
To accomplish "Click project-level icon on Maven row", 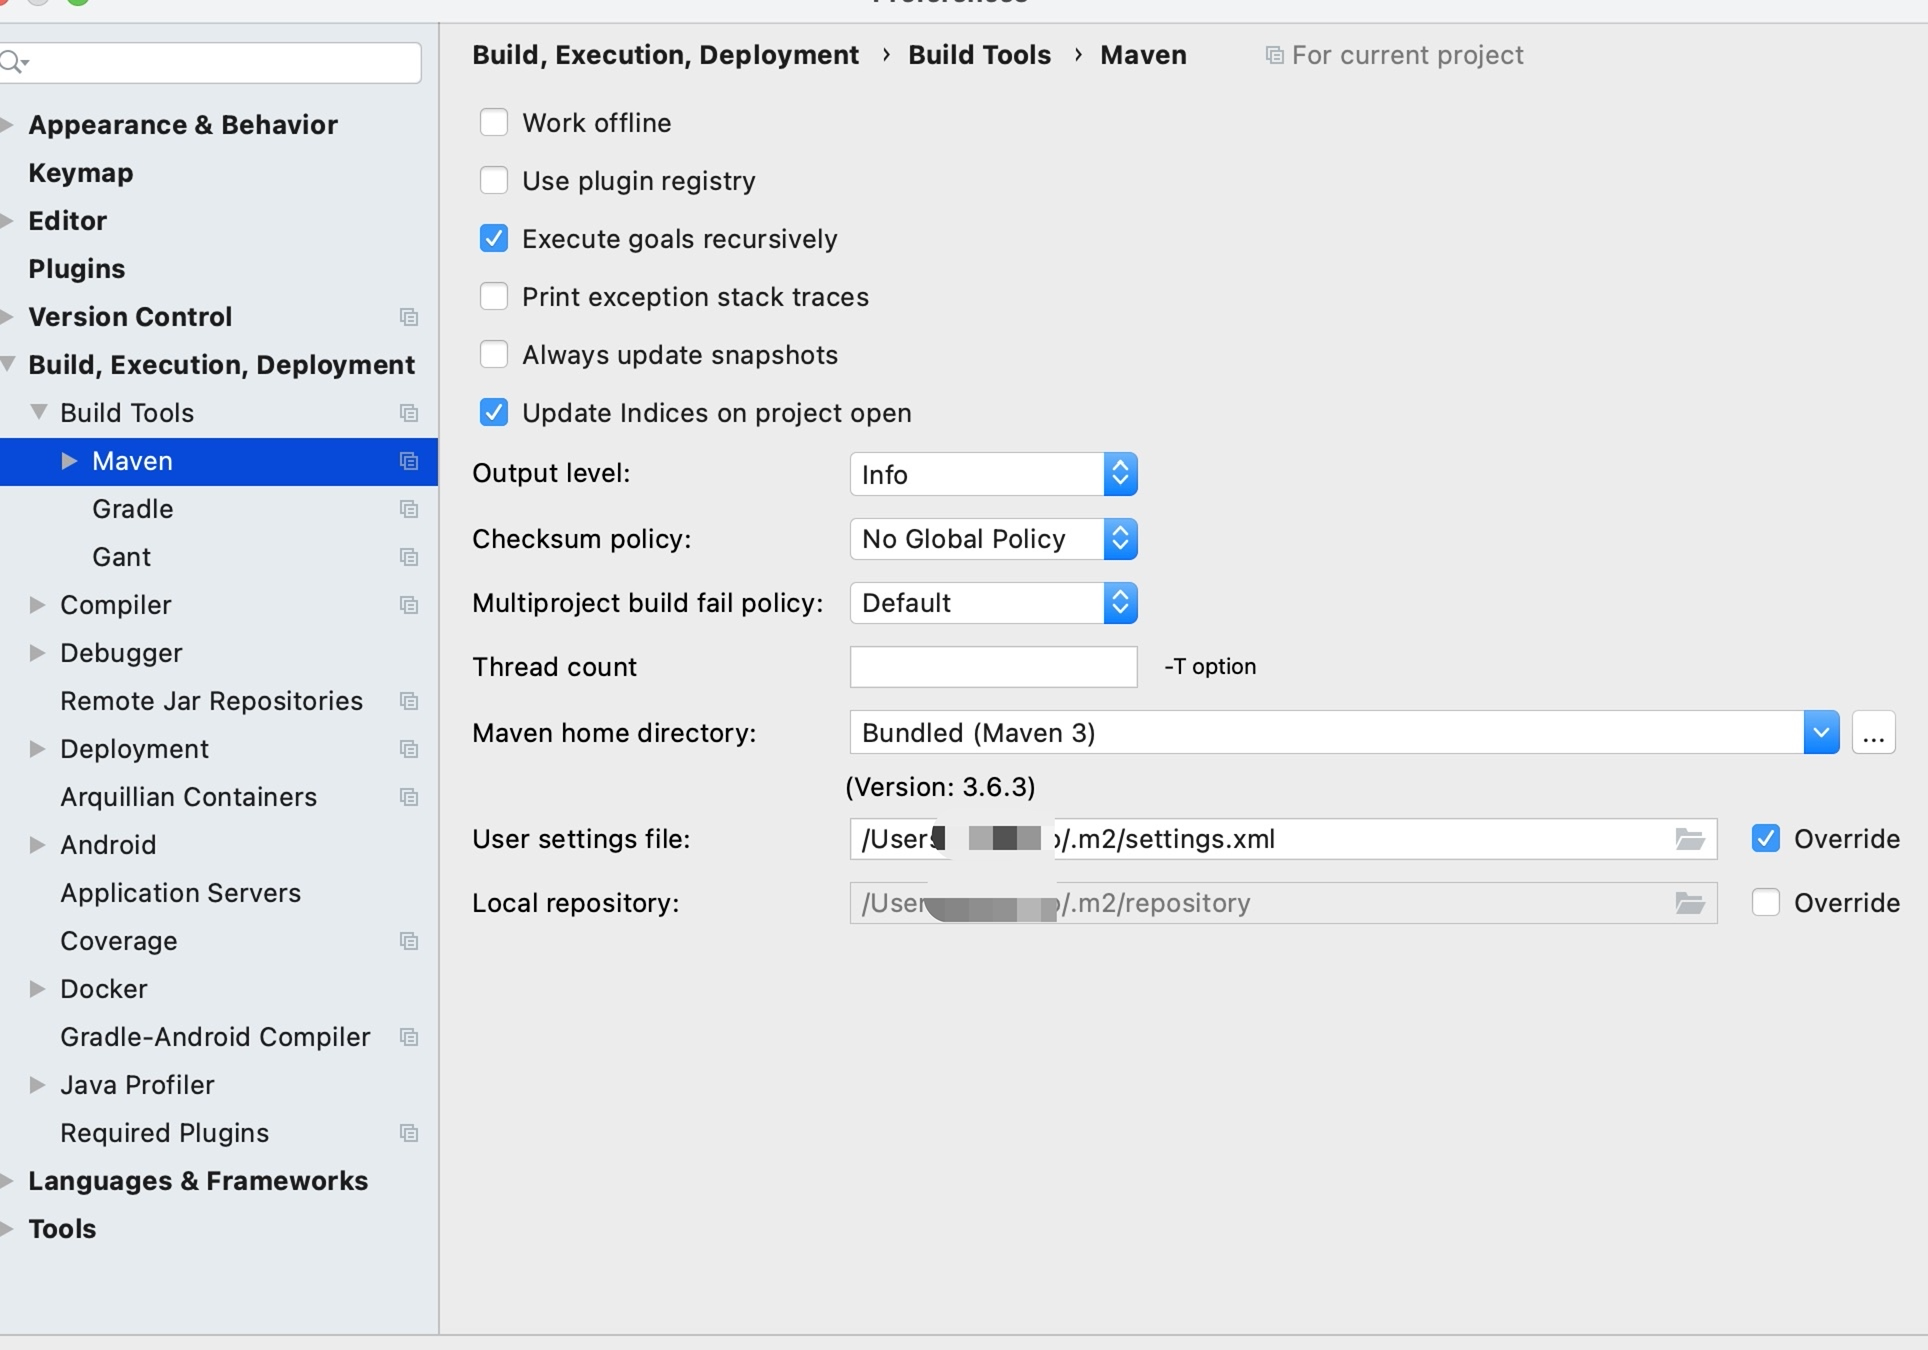I will [x=409, y=461].
